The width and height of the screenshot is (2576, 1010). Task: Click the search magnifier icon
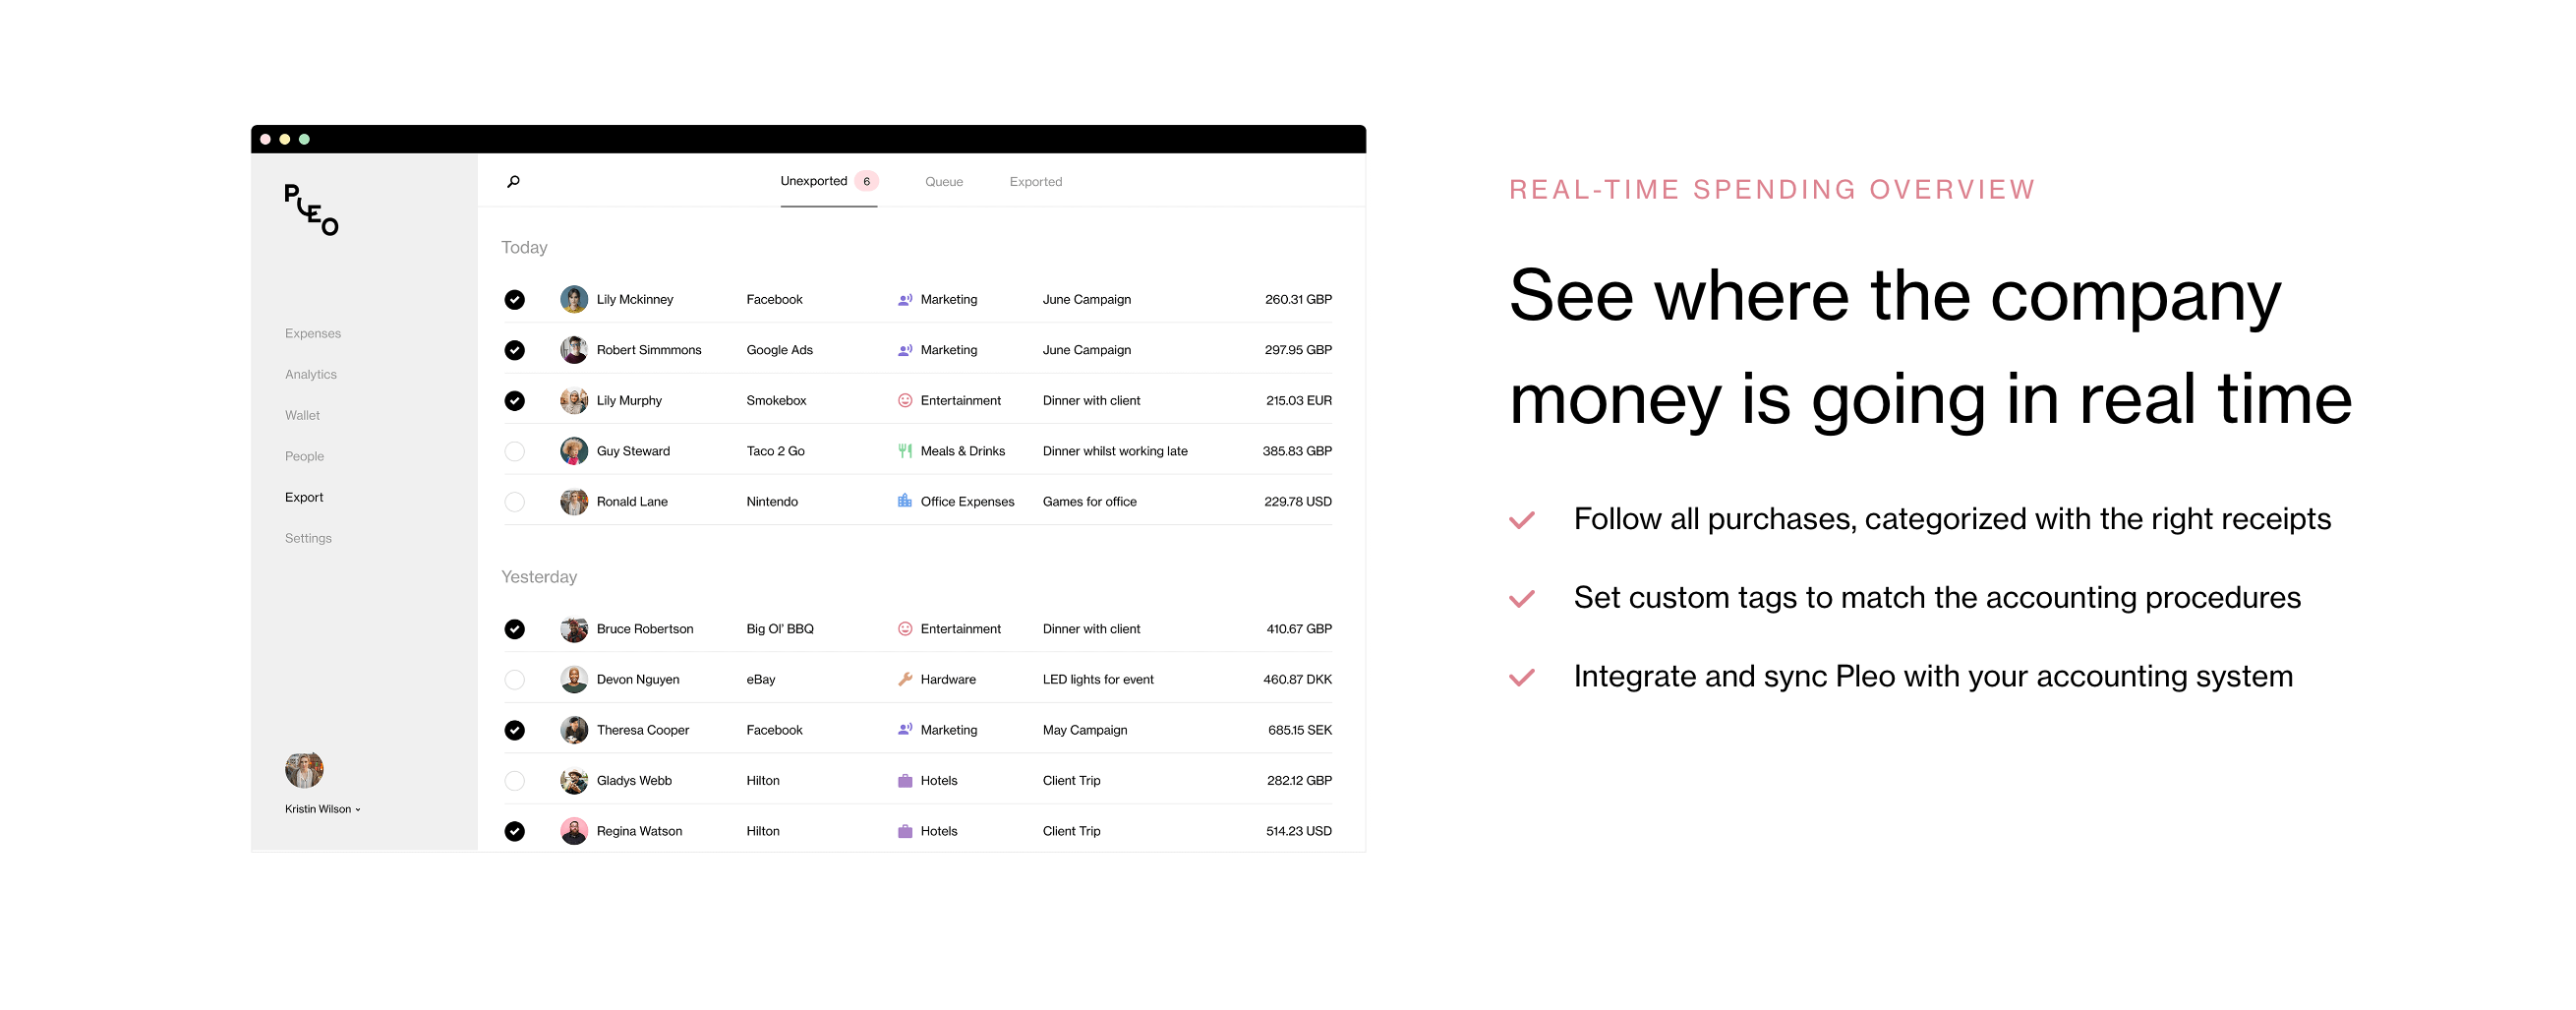tap(513, 182)
